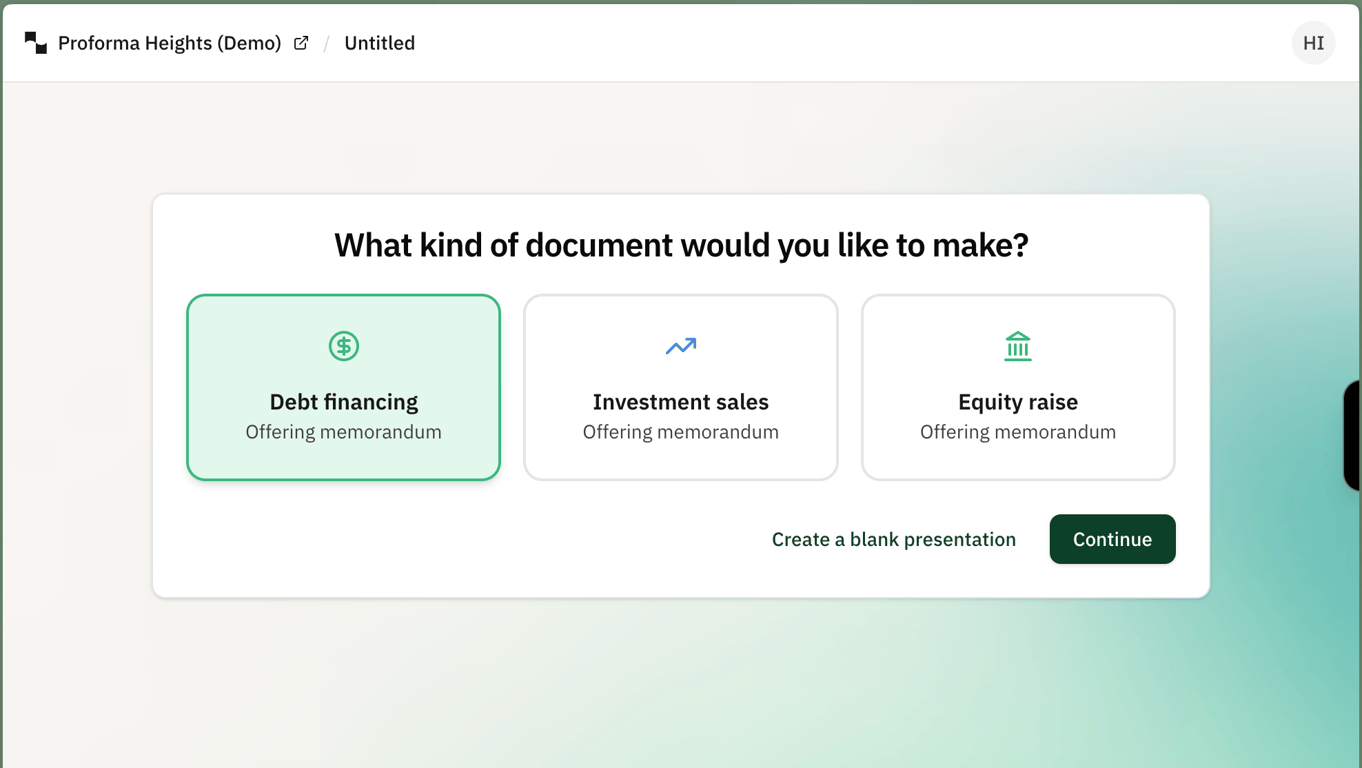Click the Proforma logo in the top-left corner
This screenshot has height=768, width=1362.
pos(36,42)
